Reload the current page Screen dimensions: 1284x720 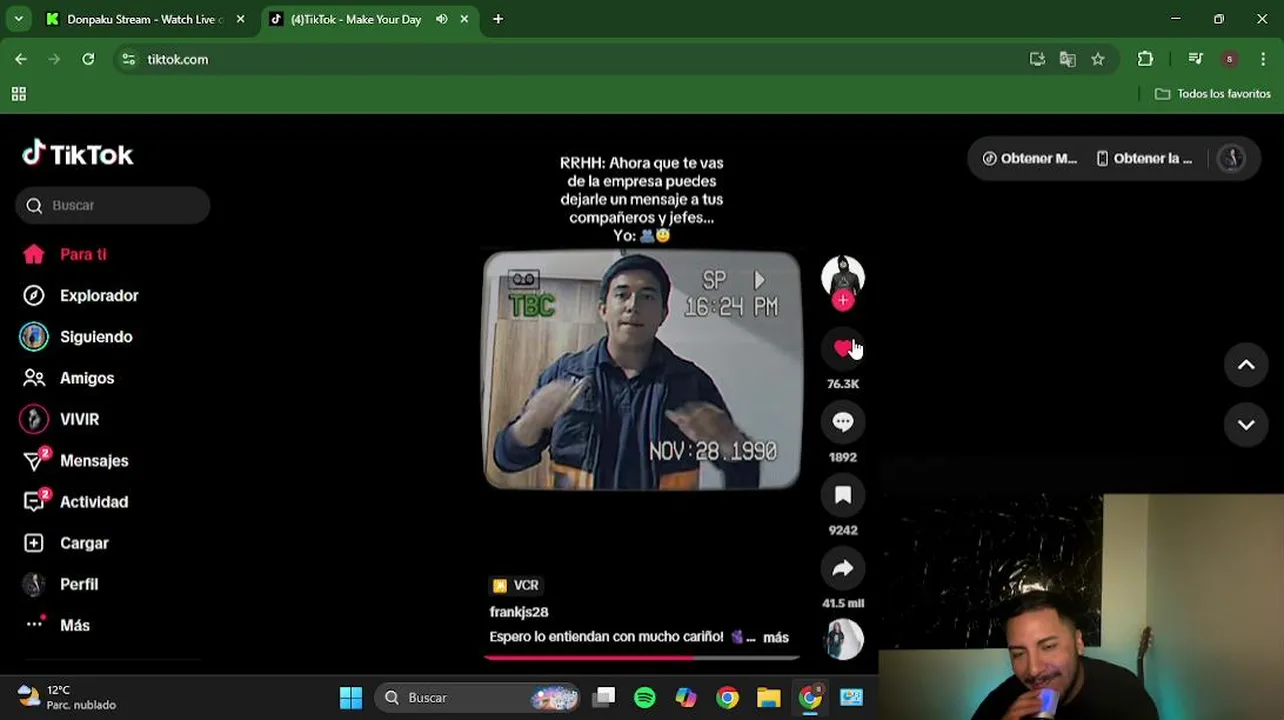[x=88, y=59]
